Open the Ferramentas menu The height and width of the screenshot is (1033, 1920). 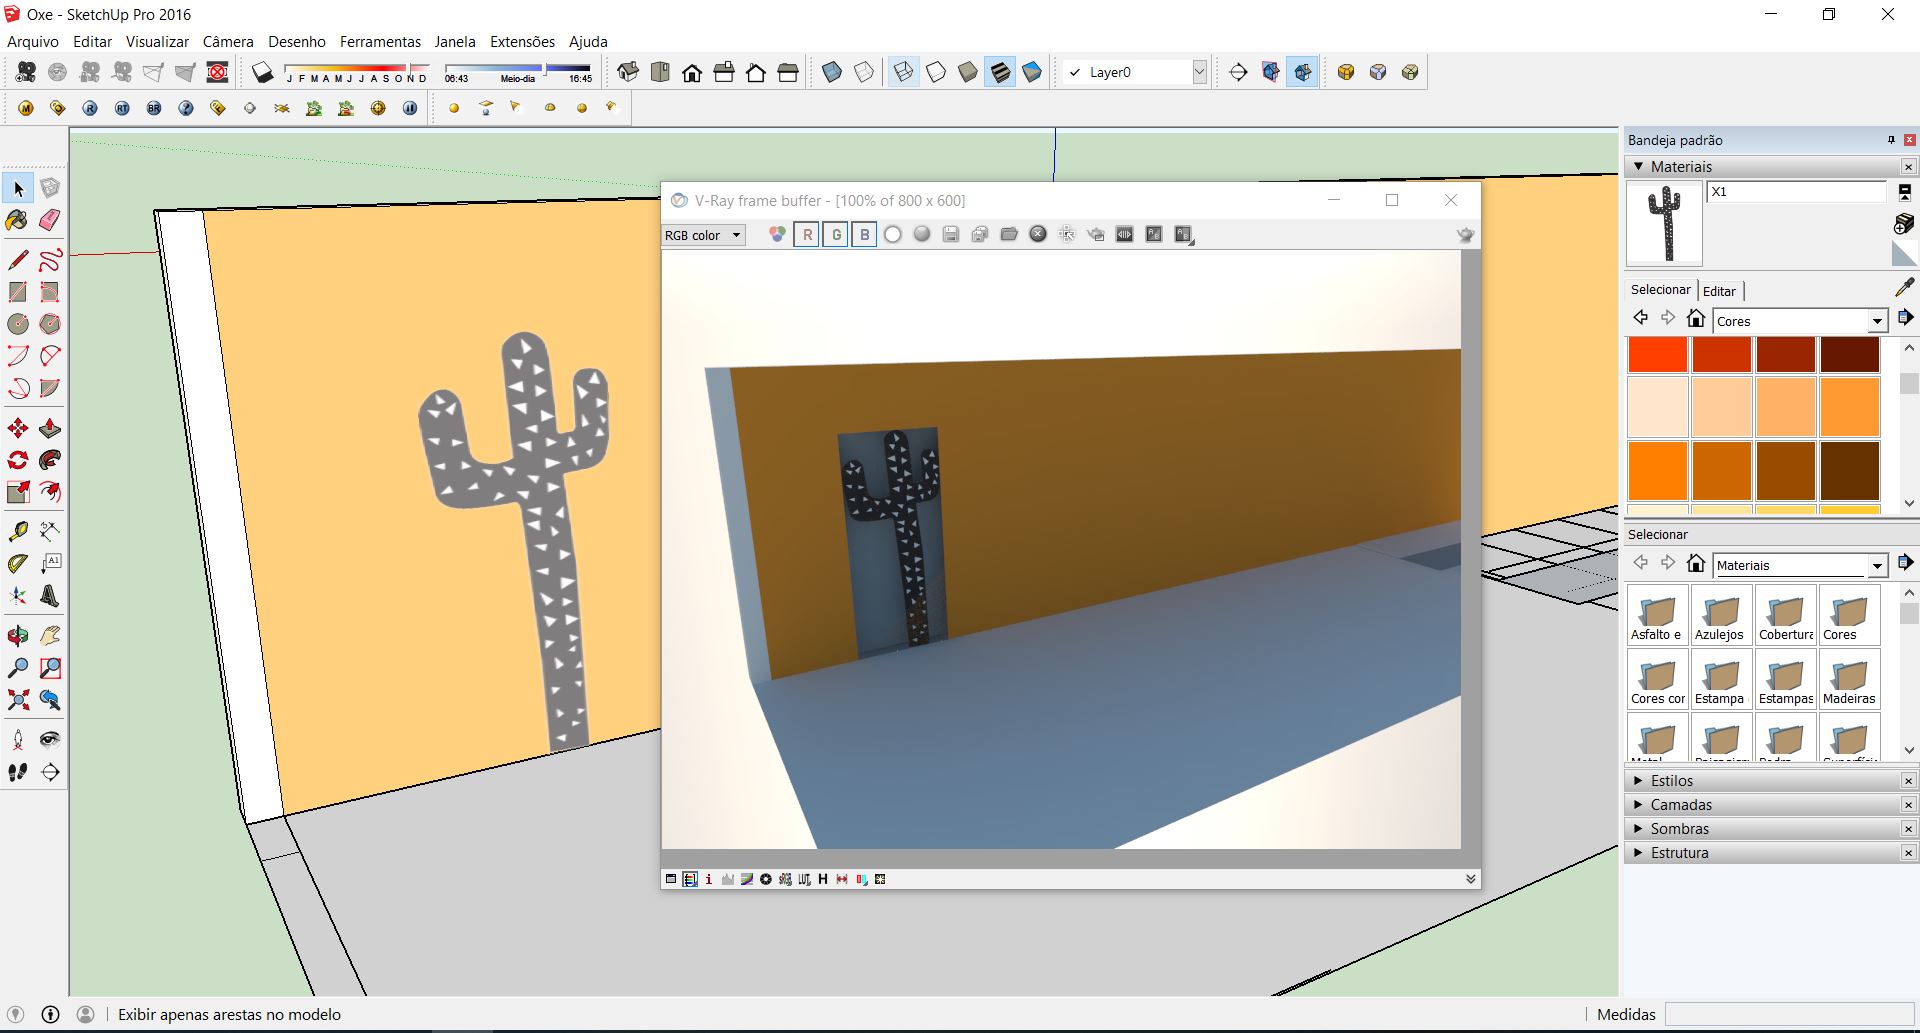(380, 41)
